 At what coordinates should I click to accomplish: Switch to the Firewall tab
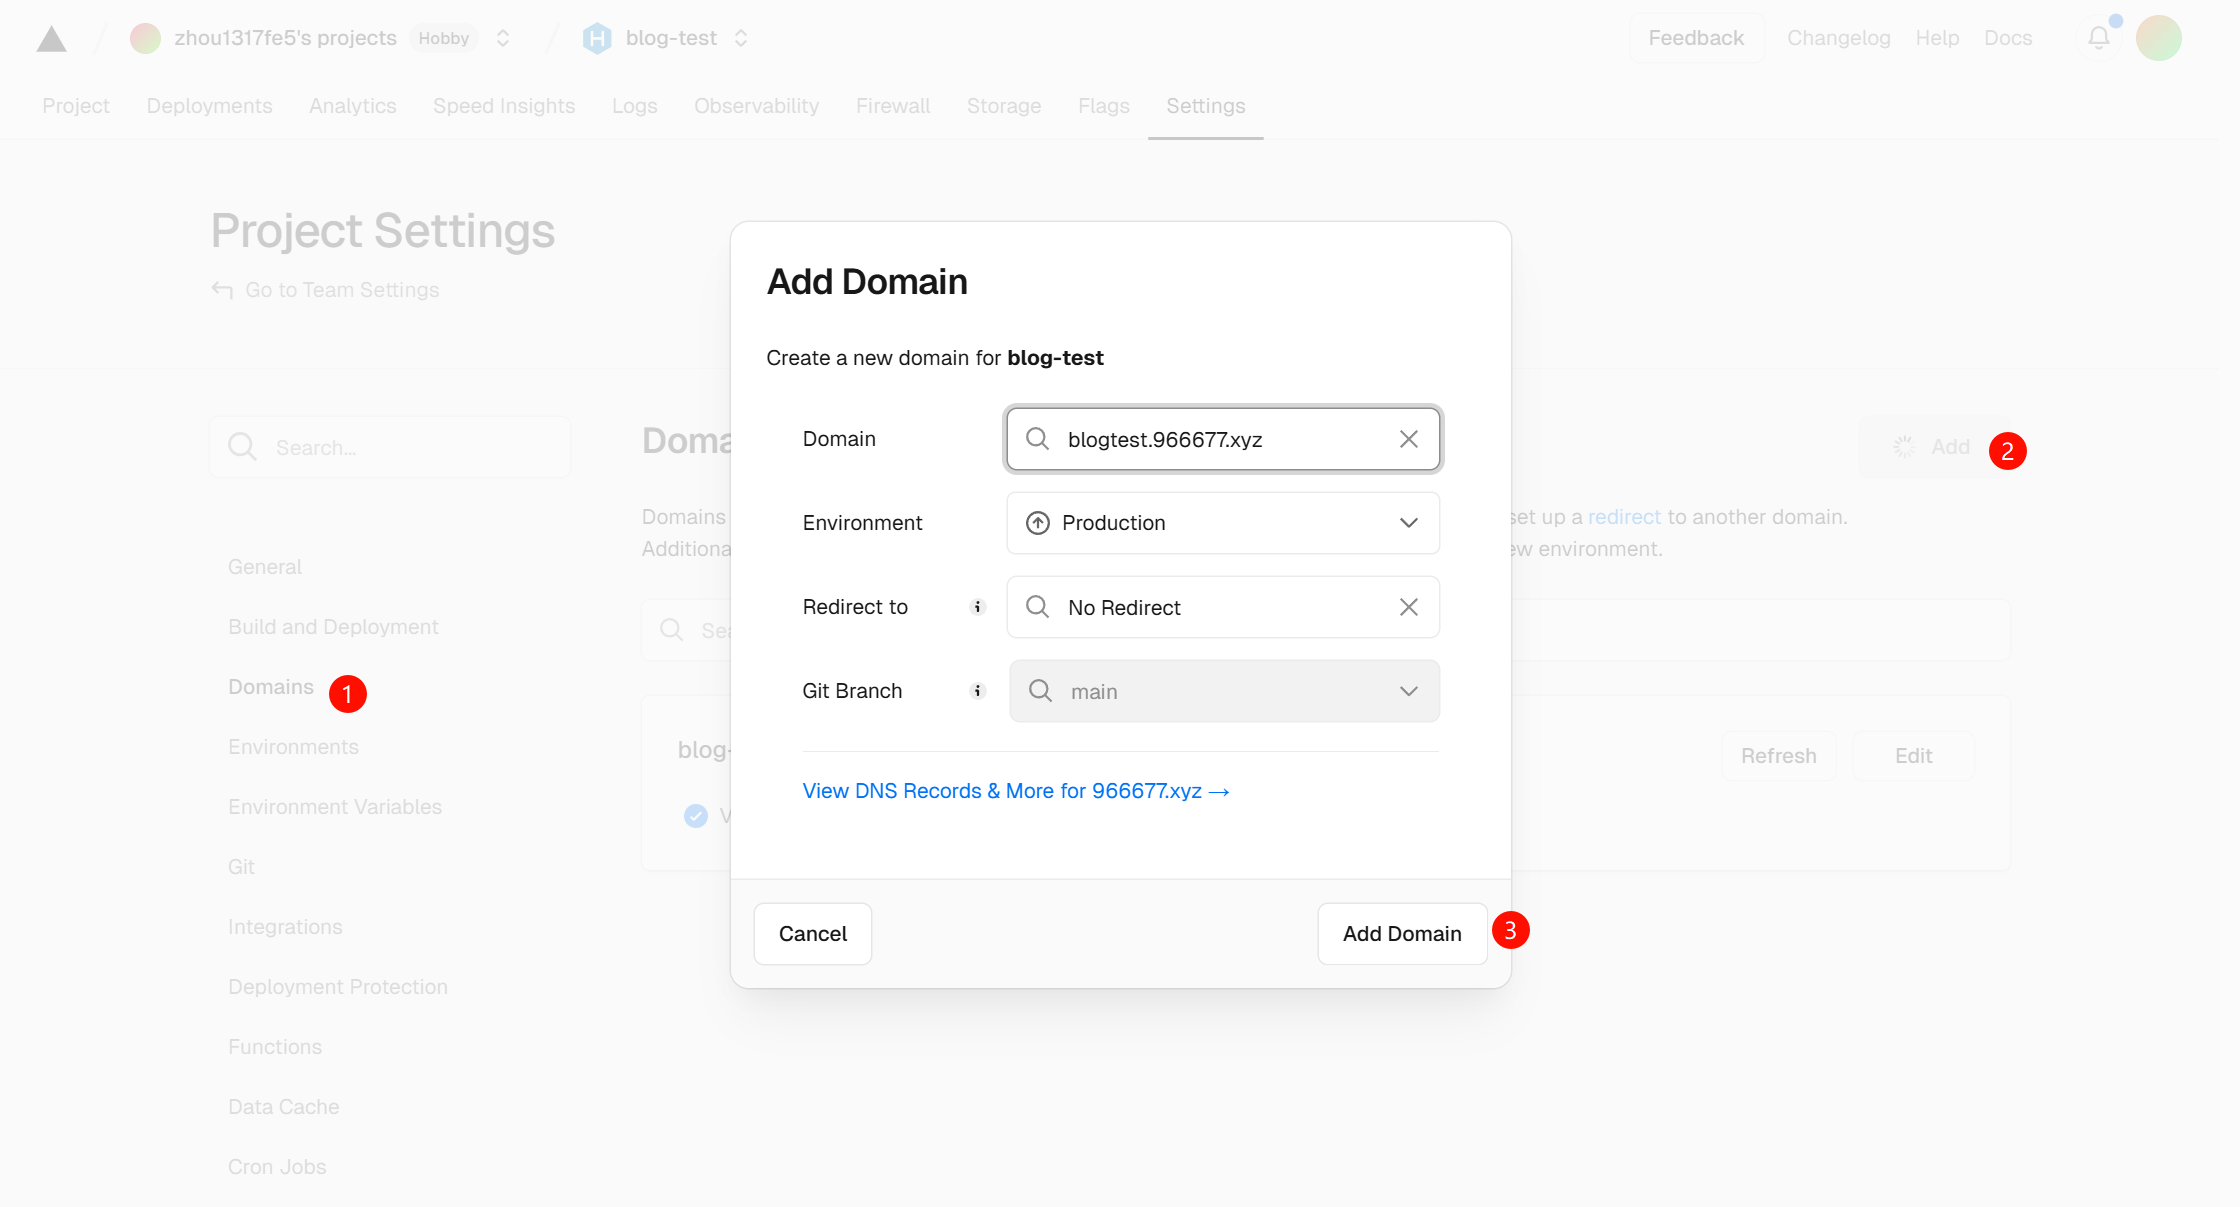pyautogui.click(x=893, y=106)
